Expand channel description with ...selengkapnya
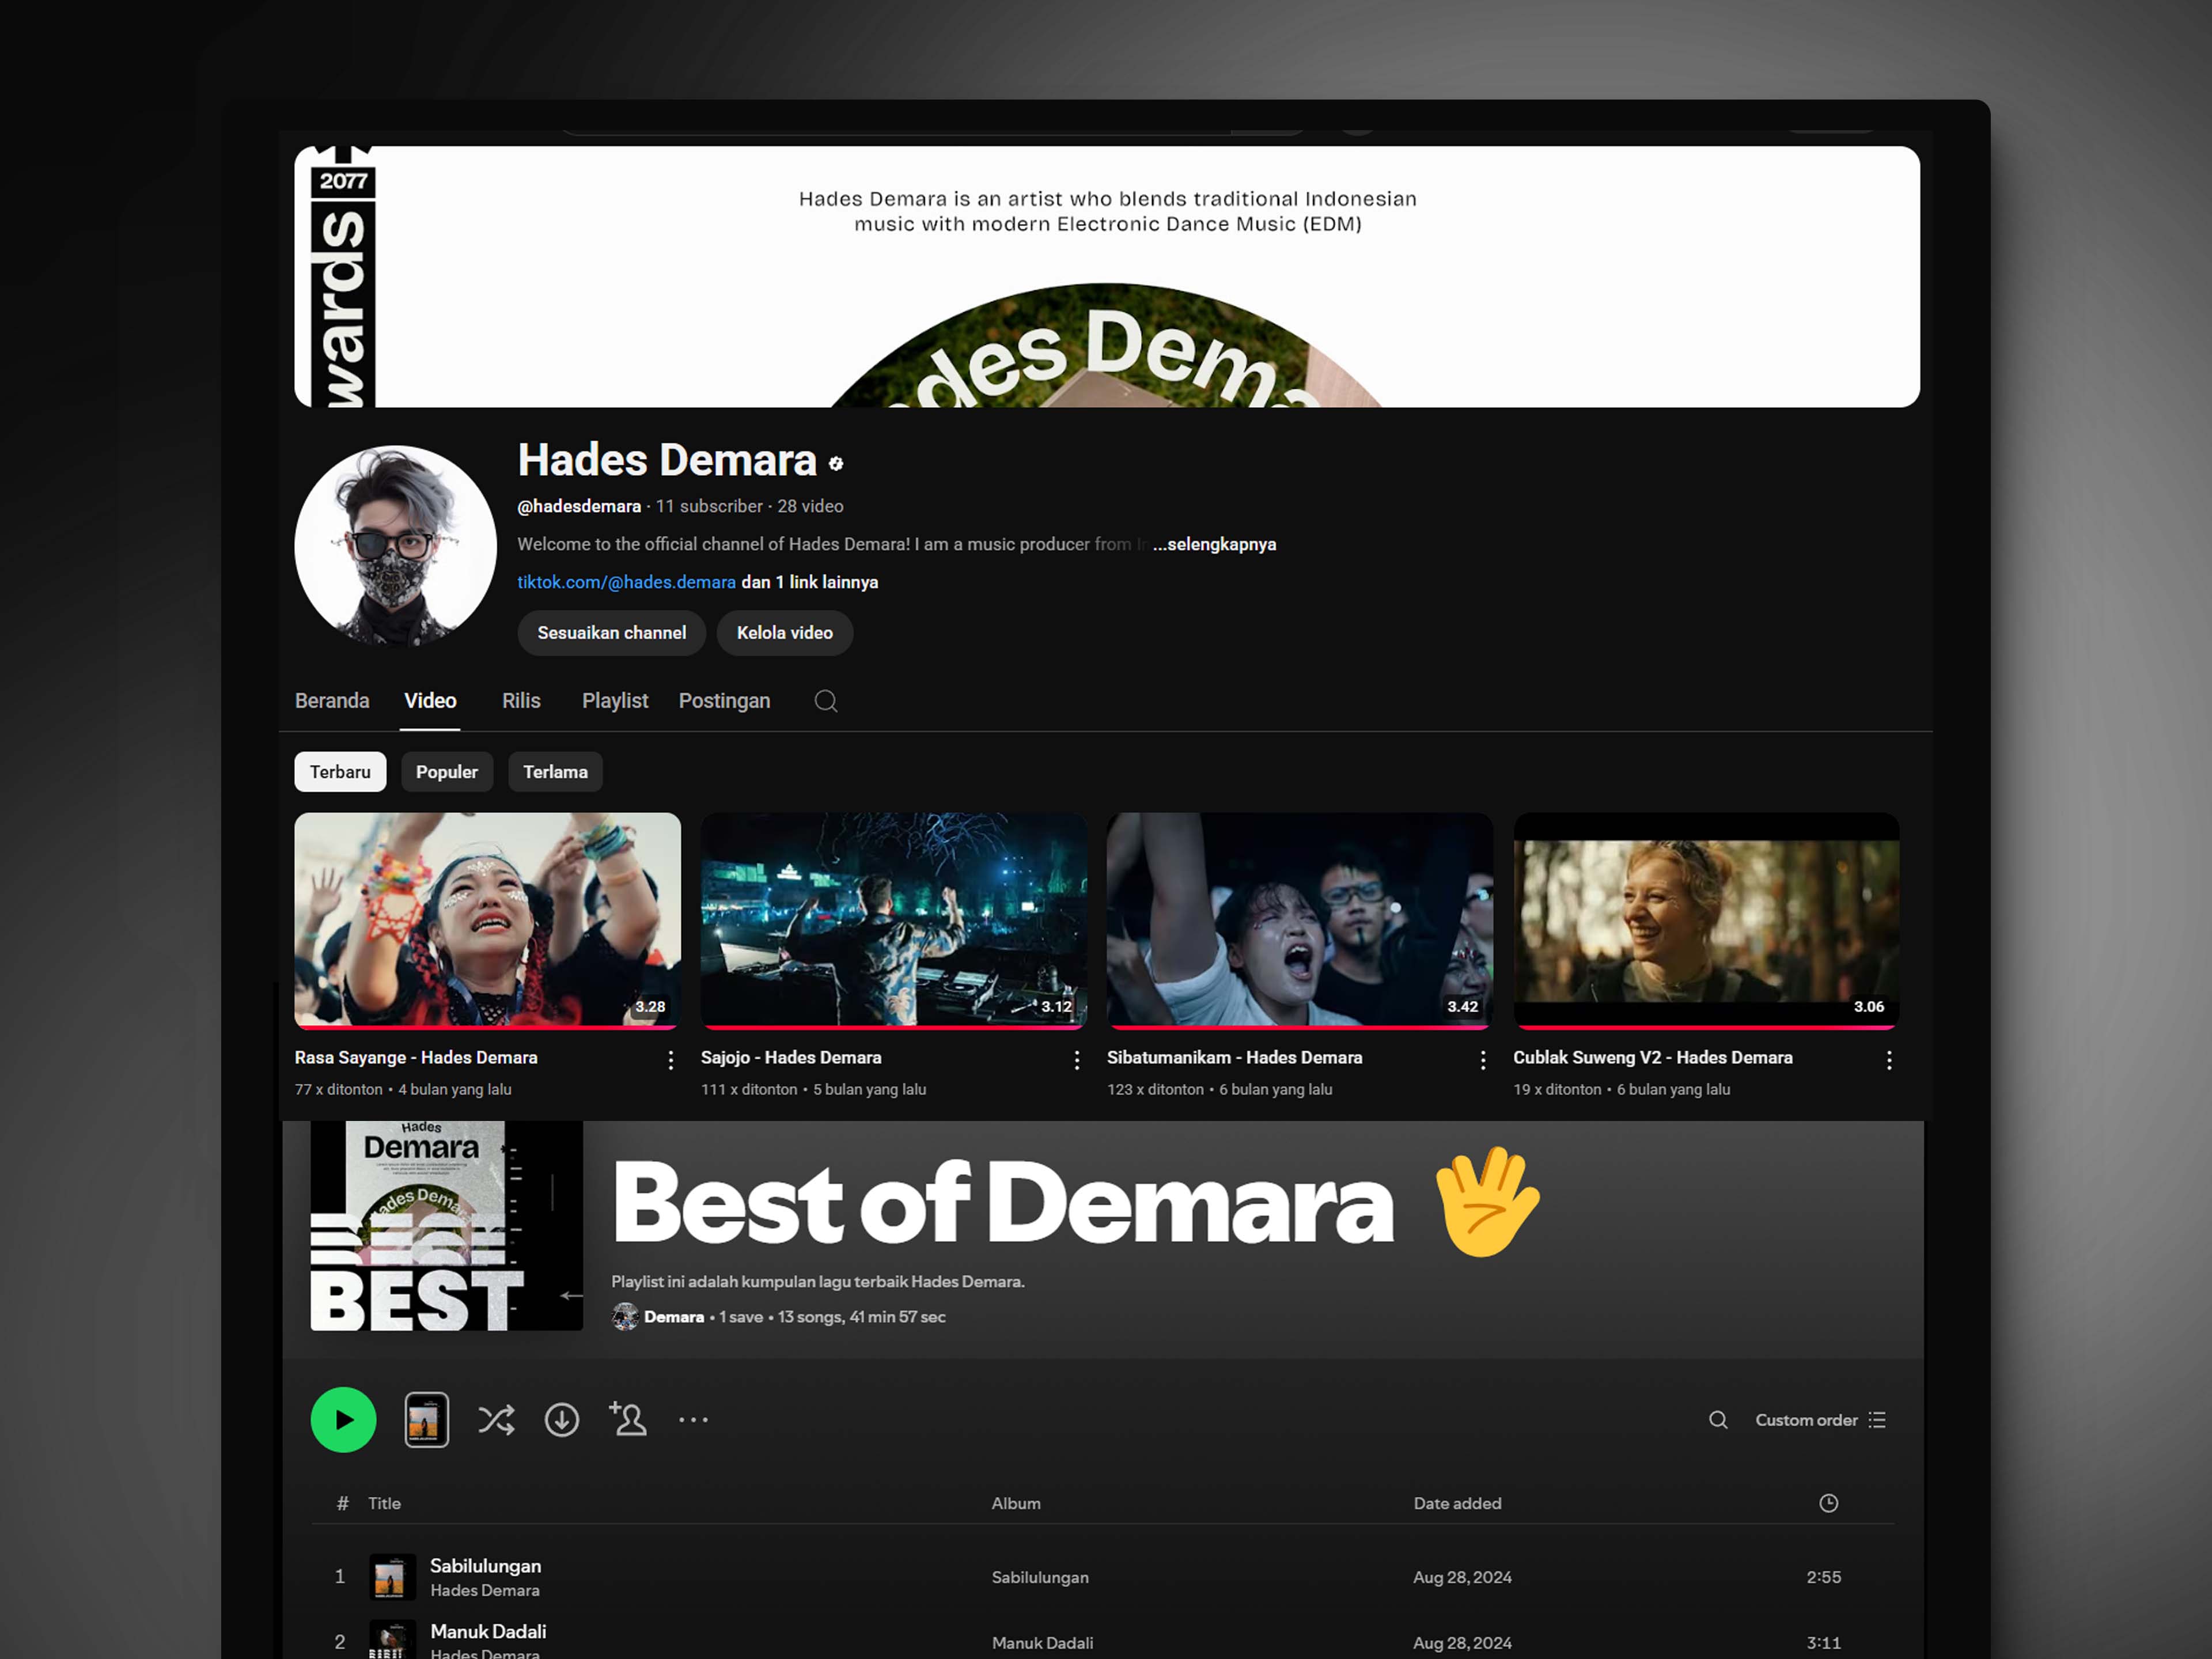 (x=1213, y=544)
